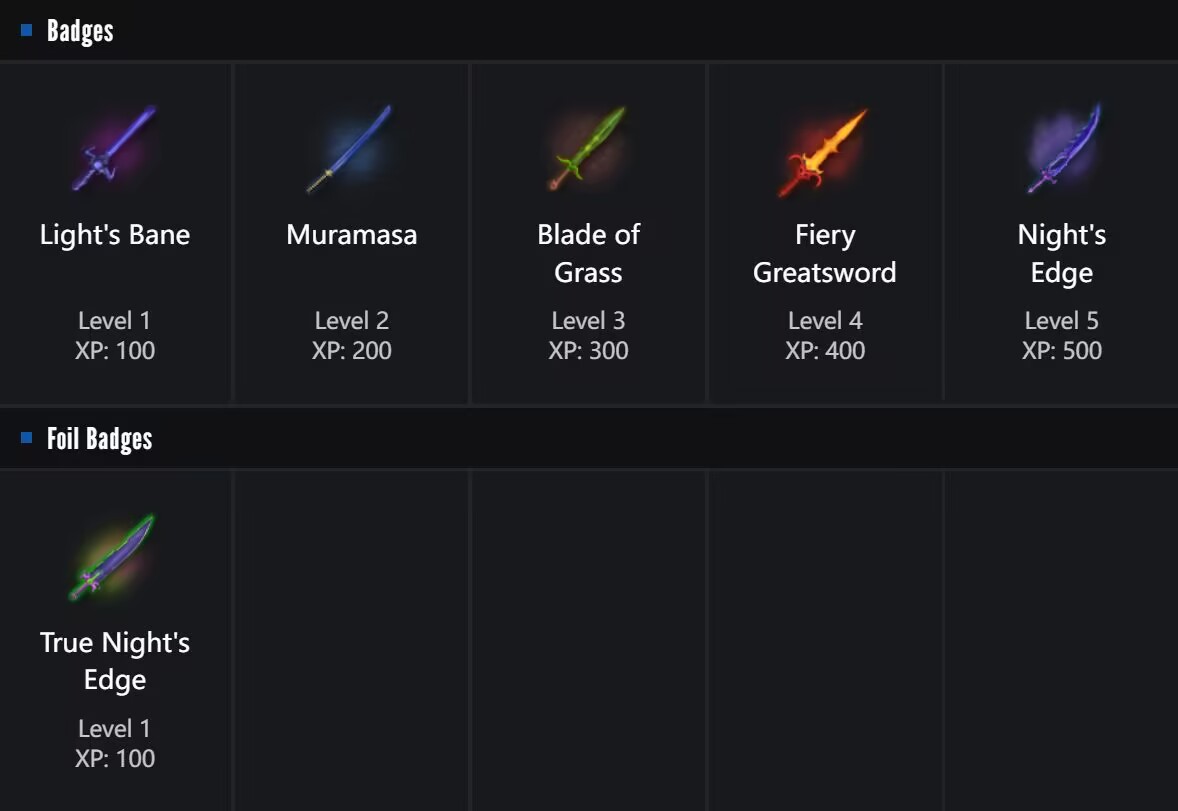Click the blue square beside Badges
This screenshot has height=811, width=1178.
pyautogui.click(x=27, y=31)
